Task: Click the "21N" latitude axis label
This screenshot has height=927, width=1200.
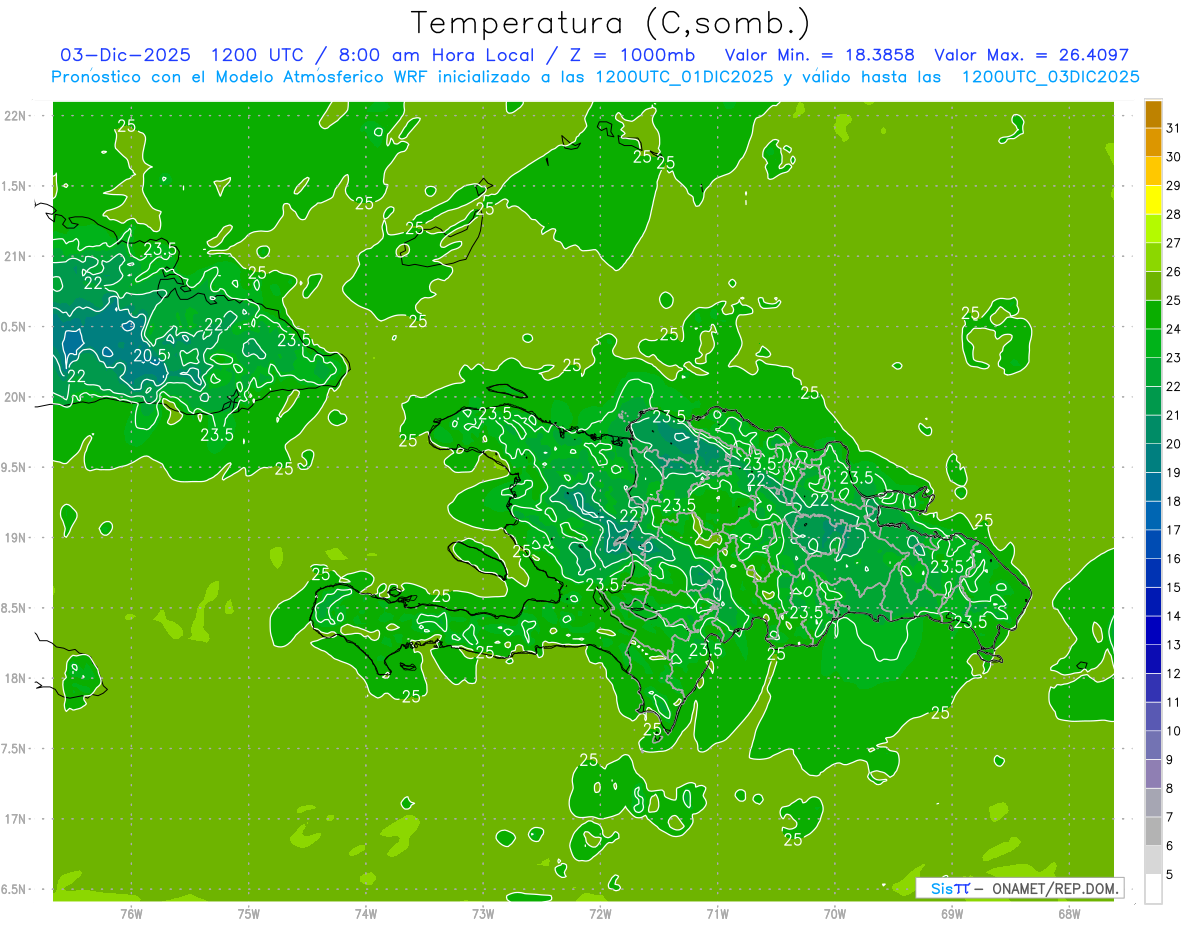Action: 16,256
